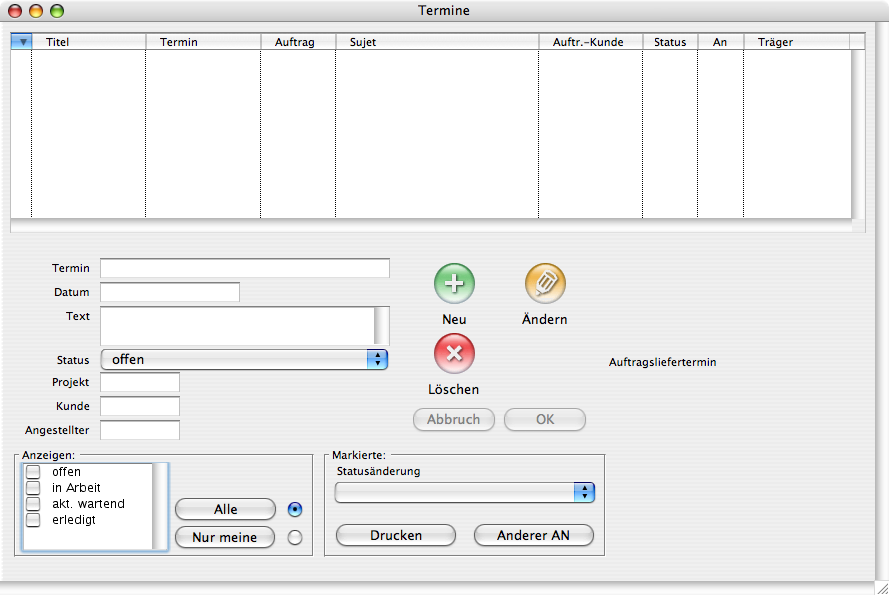
Task: Click the Anderer AN button
Action: pyautogui.click(x=533, y=536)
